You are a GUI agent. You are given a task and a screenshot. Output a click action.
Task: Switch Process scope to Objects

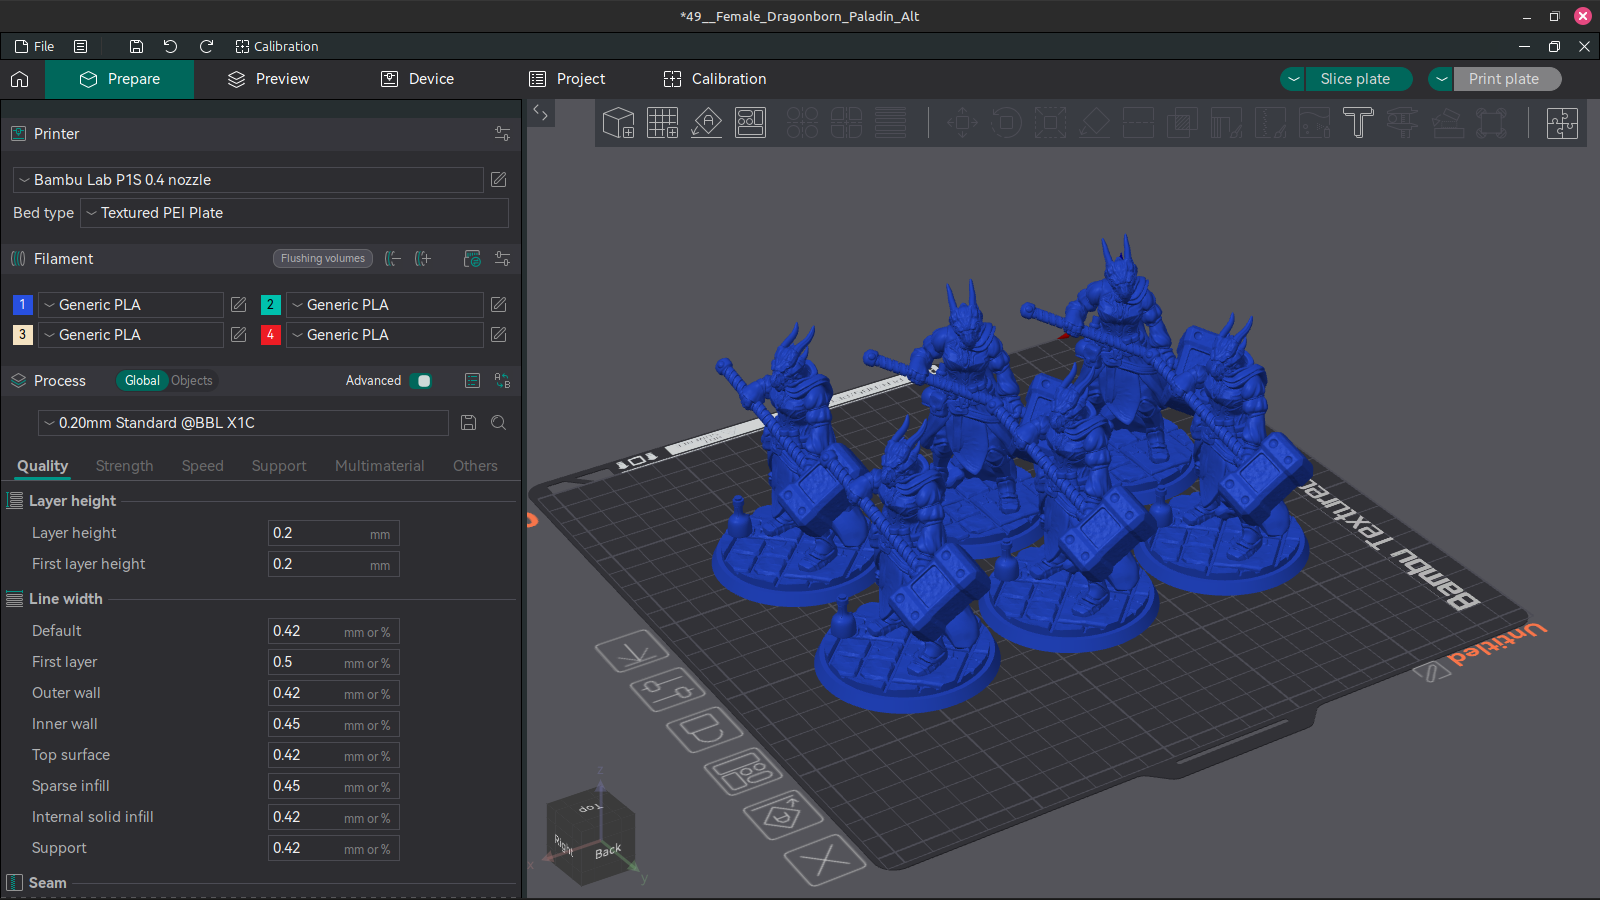192,380
